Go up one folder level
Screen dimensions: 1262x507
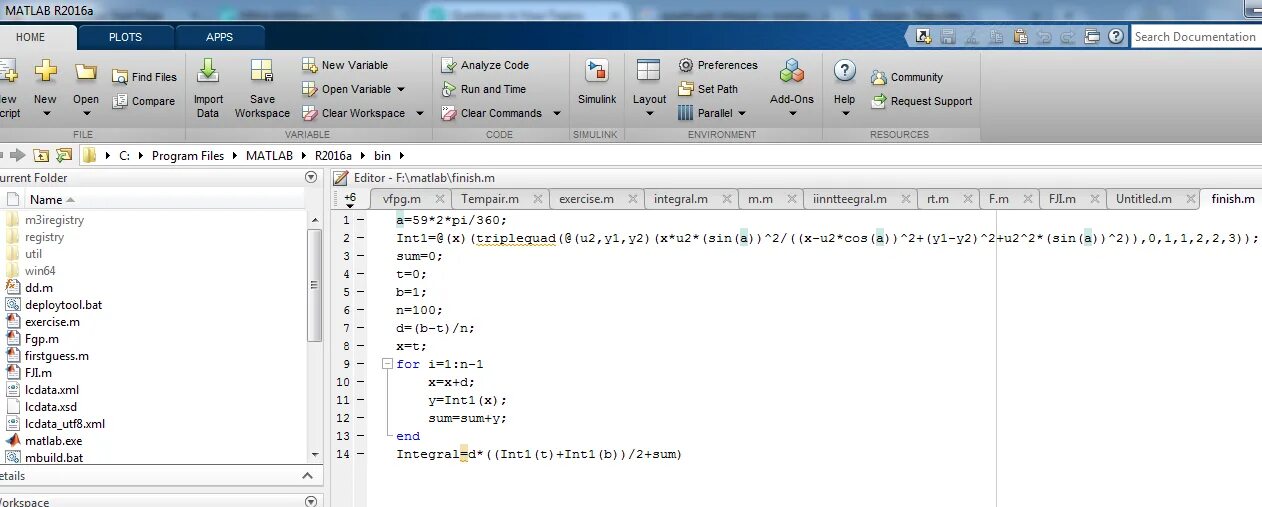pyautogui.click(x=41, y=155)
